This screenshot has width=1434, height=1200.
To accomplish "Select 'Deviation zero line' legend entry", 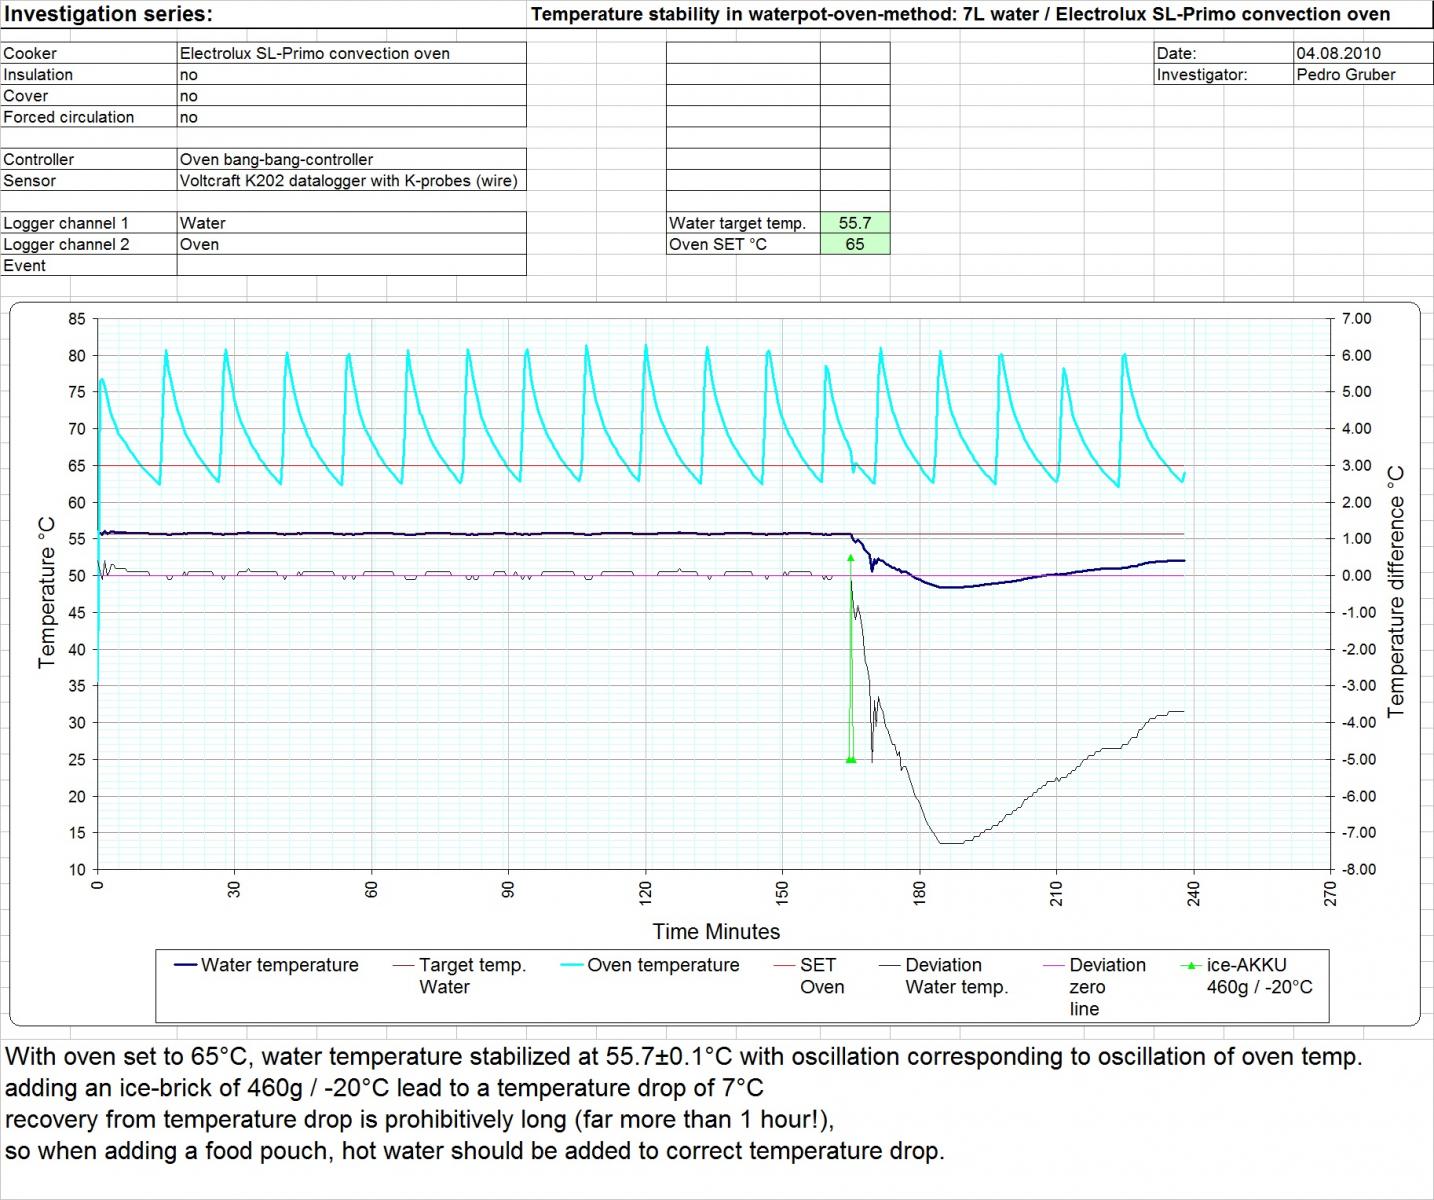I will (1095, 987).
